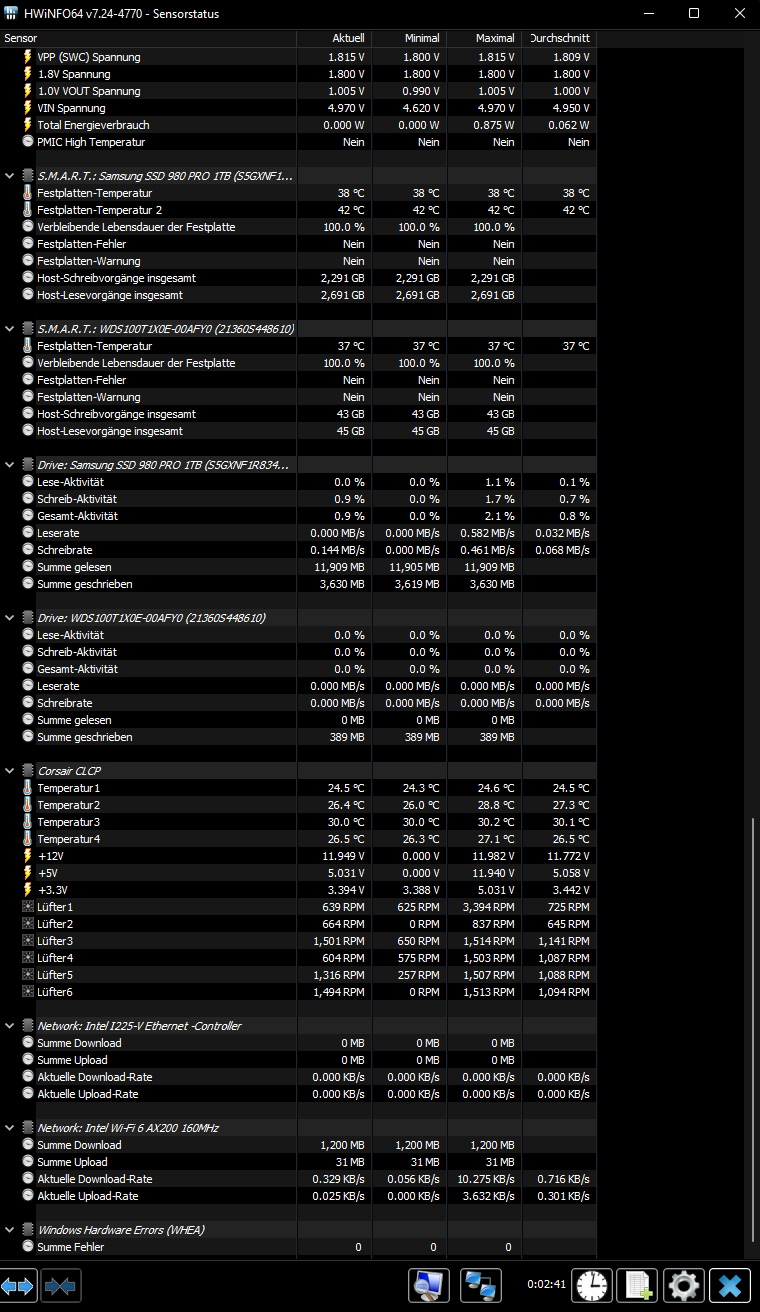
Task: Collapse the Intel Wi-Fi 6 AX200 group
Action: (9, 1128)
